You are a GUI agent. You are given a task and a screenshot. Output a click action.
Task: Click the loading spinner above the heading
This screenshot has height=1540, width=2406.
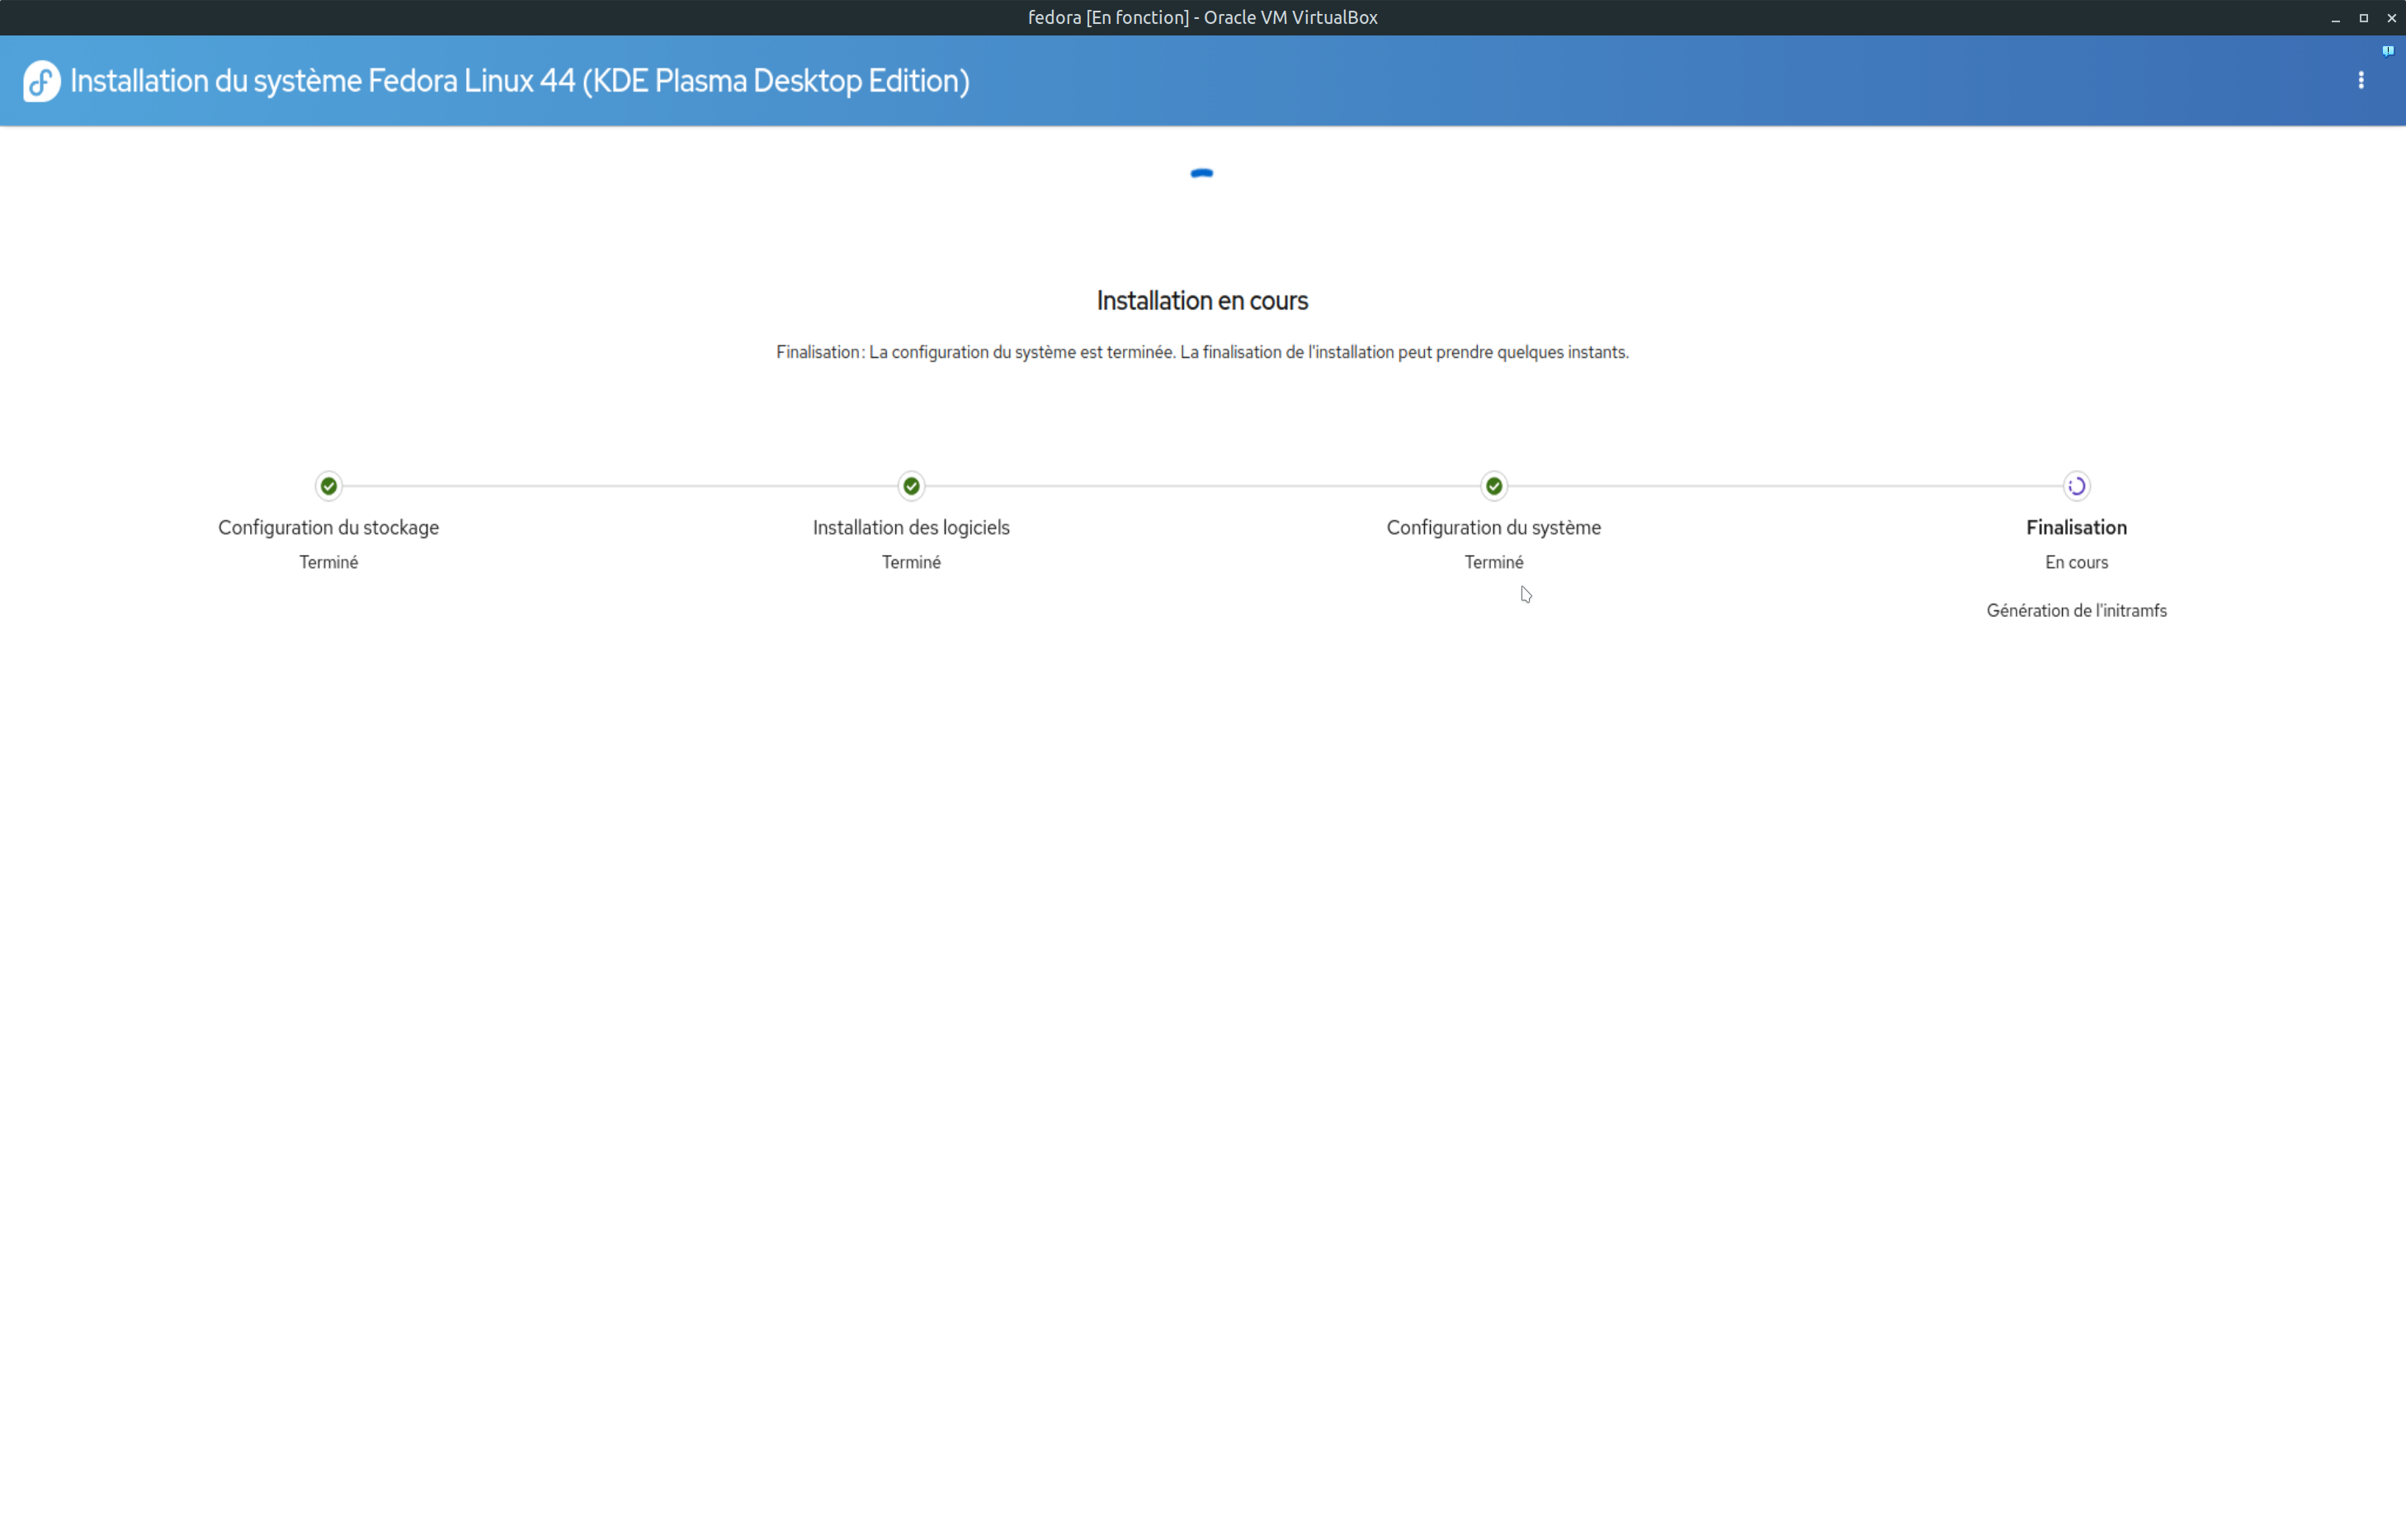[x=1202, y=174]
